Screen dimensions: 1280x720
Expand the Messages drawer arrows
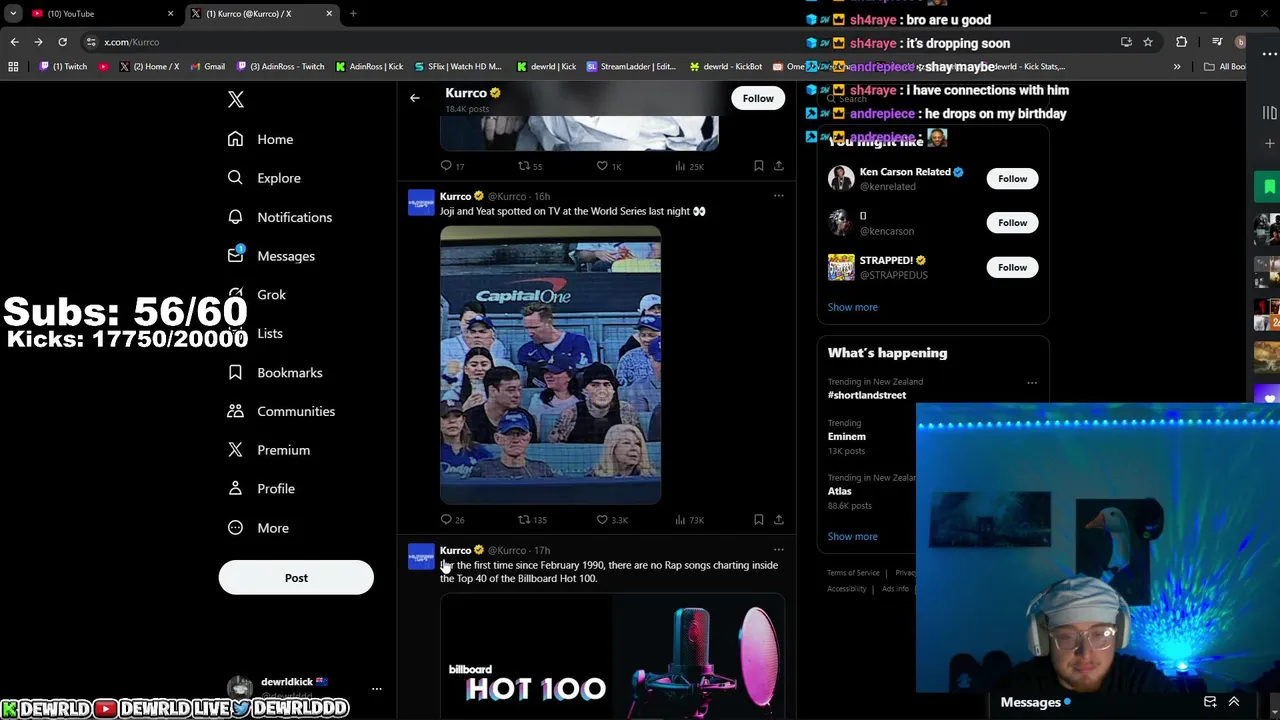coord(1234,702)
